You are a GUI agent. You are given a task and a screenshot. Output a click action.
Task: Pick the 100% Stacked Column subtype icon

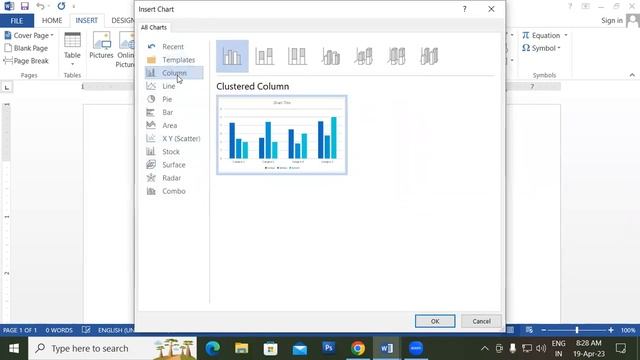click(297, 56)
